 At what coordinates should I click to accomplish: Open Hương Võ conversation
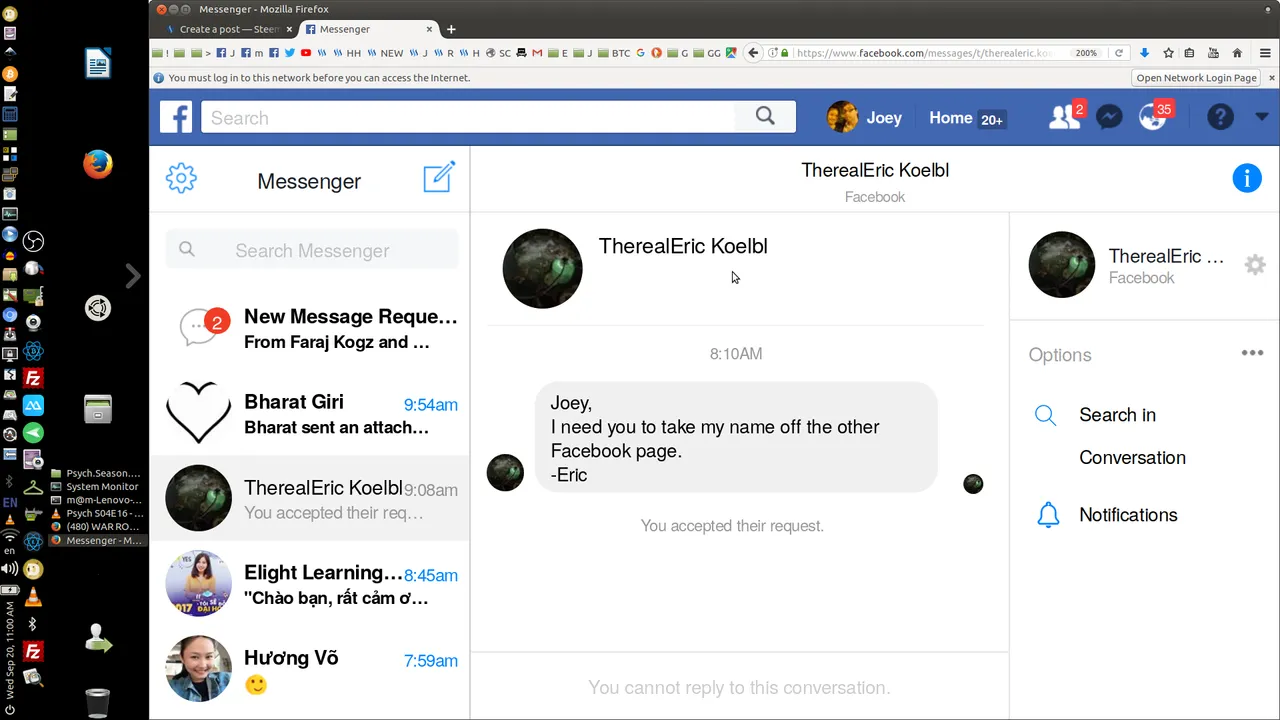[310, 670]
